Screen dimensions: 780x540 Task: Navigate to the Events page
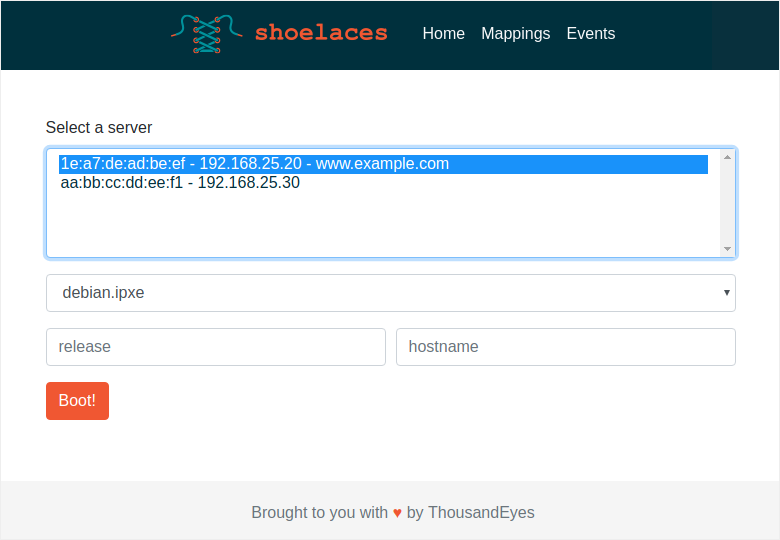[590, 33]
